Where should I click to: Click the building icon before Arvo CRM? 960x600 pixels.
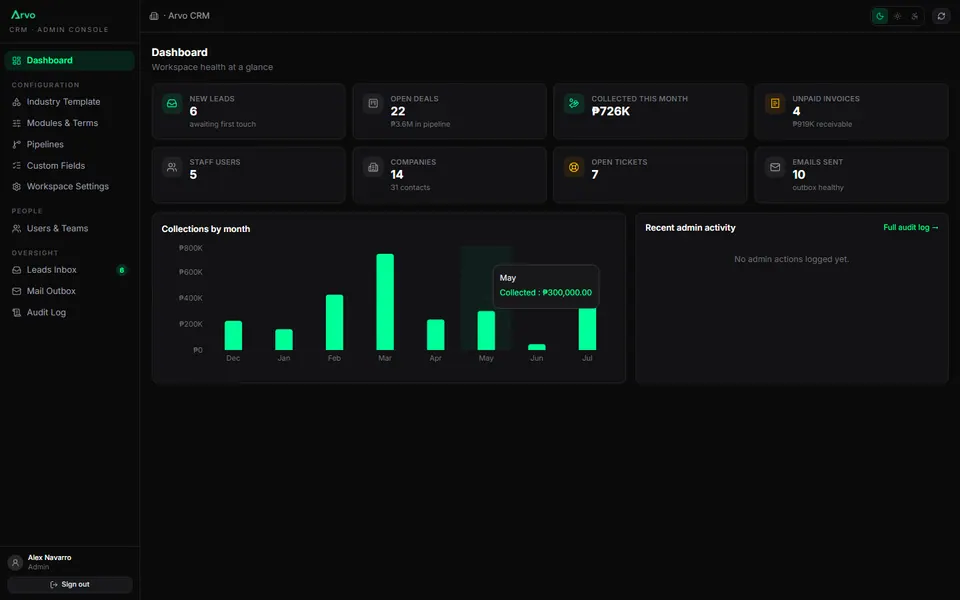pyautogui.click(x=154, y=16)
